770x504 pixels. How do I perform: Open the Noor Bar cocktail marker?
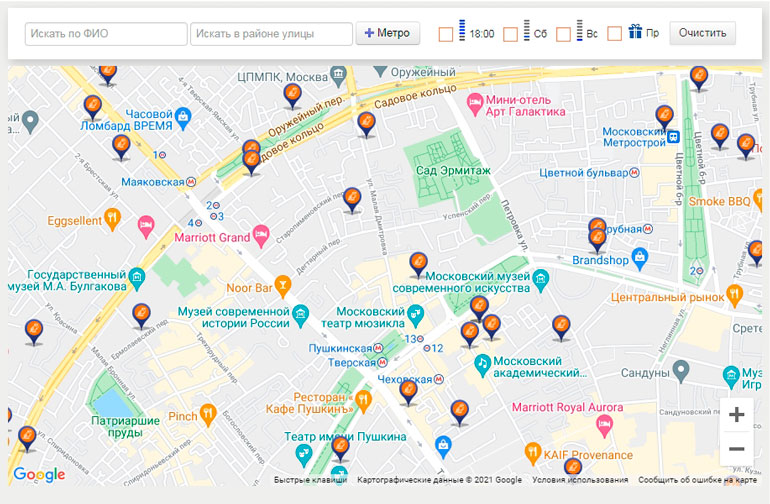point(282,286)
